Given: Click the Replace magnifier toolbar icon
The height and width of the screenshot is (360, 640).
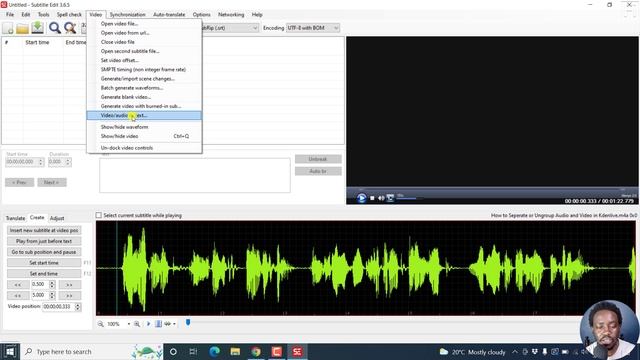Looking at the screenshot, I should pyautogui.click(x=70, y=28).
